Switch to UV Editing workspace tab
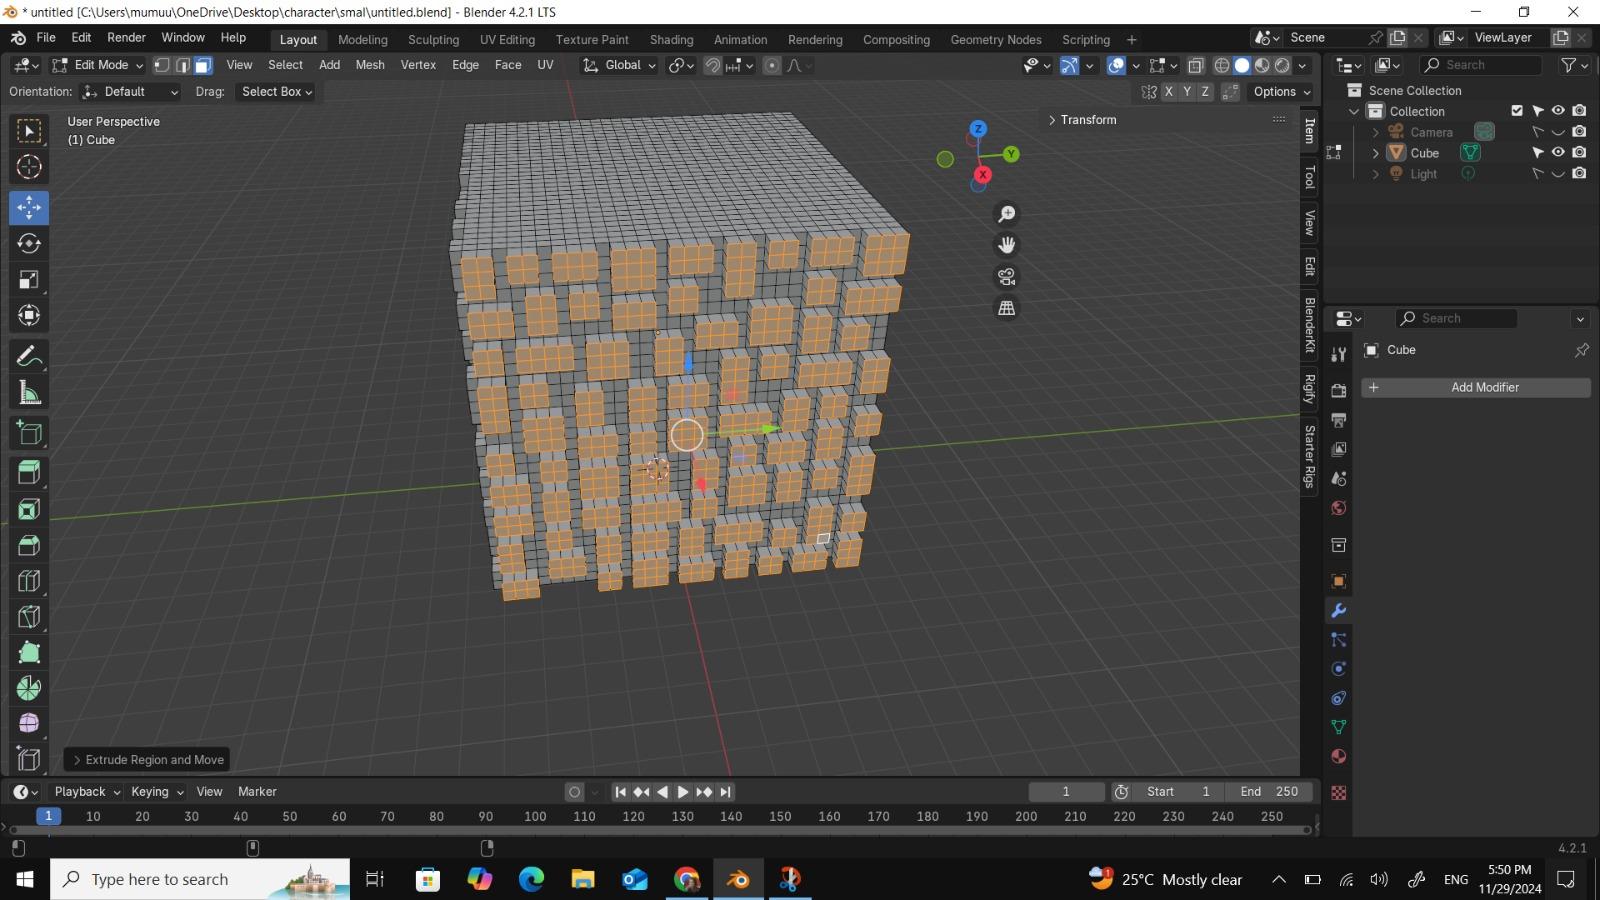The image size is (1600, 900). pos(507,40)
